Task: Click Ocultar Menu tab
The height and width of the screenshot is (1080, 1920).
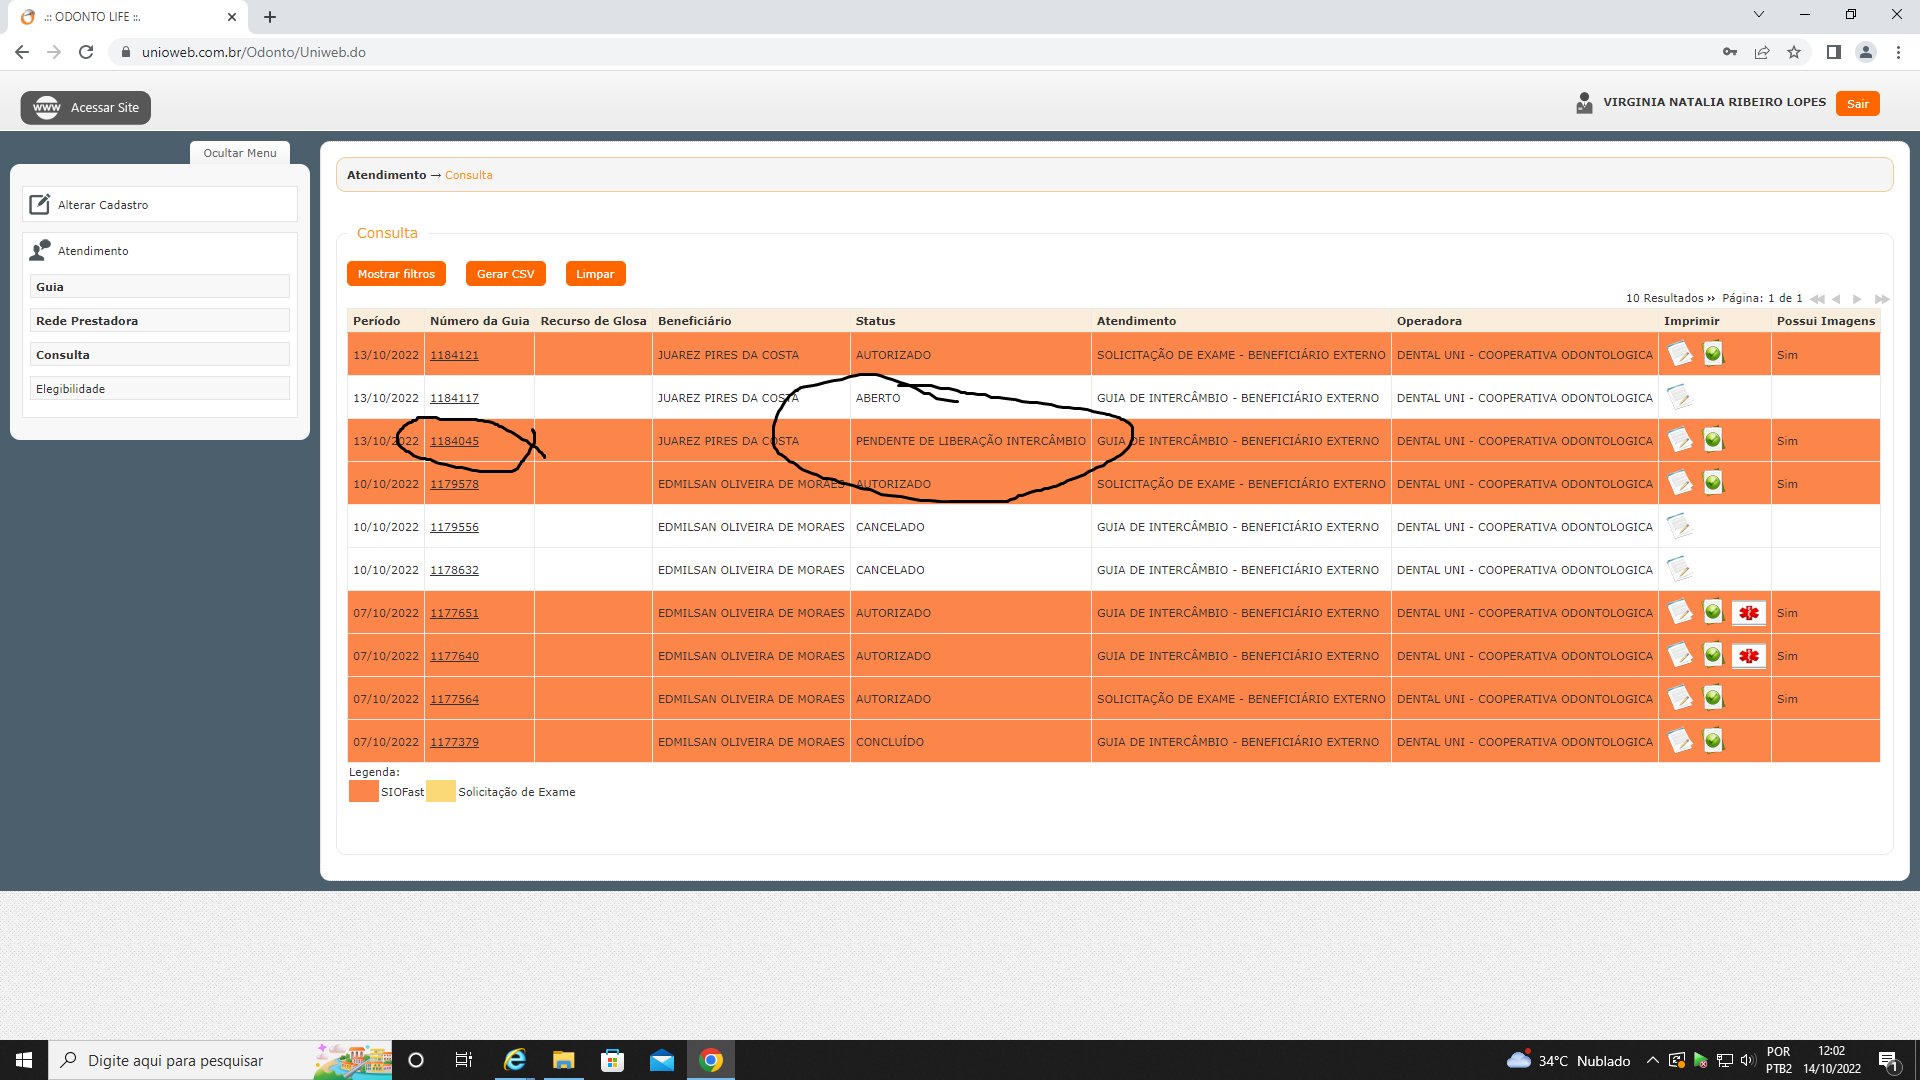Action: click(240, 153)
